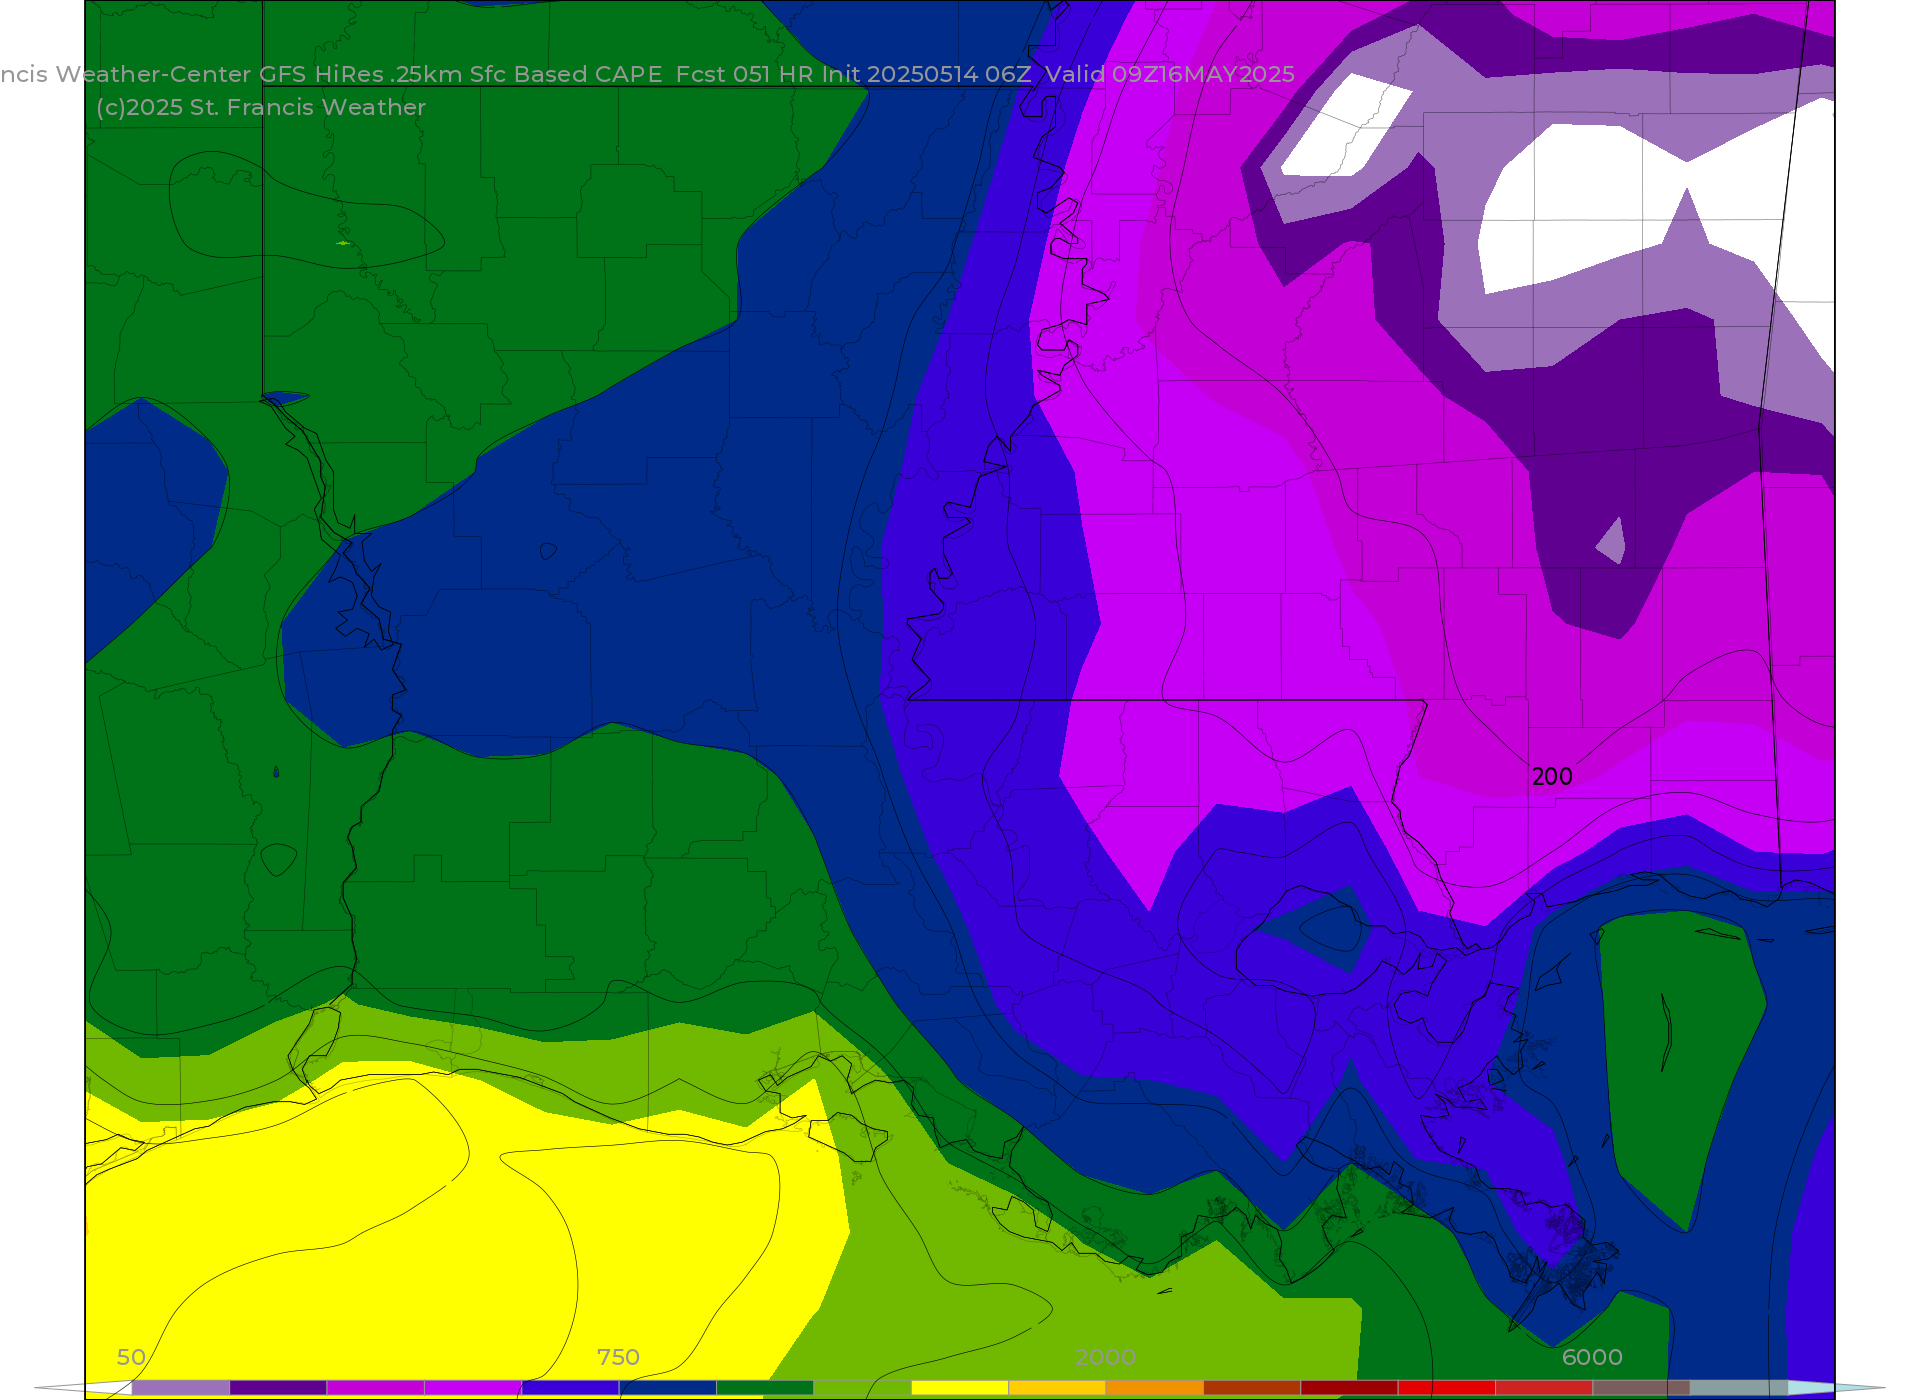Click the legend label 750
The image size is (1920, 1400).
coord(618,1357)
